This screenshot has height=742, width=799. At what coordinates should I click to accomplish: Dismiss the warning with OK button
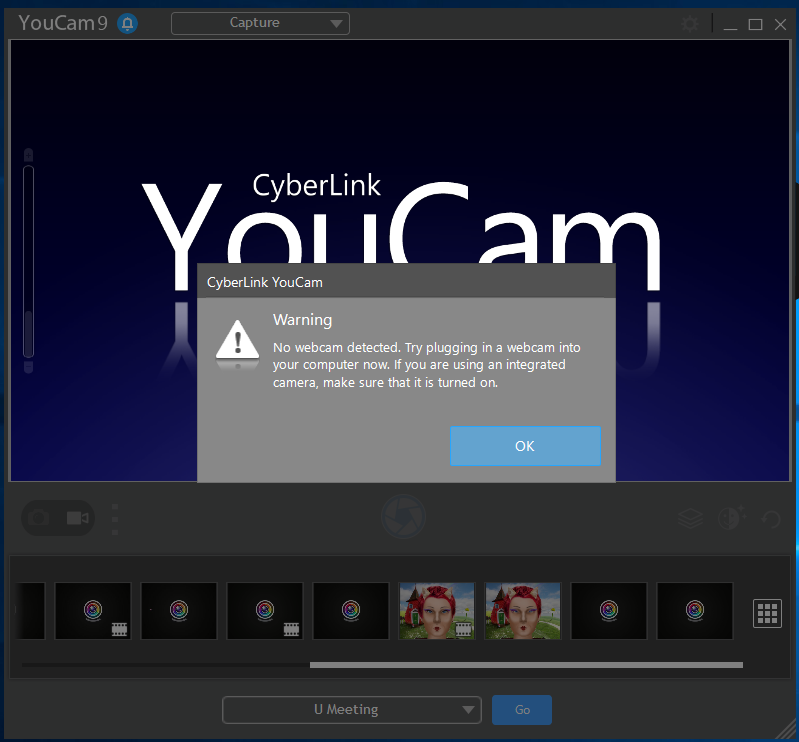click(x=525, y=446)
